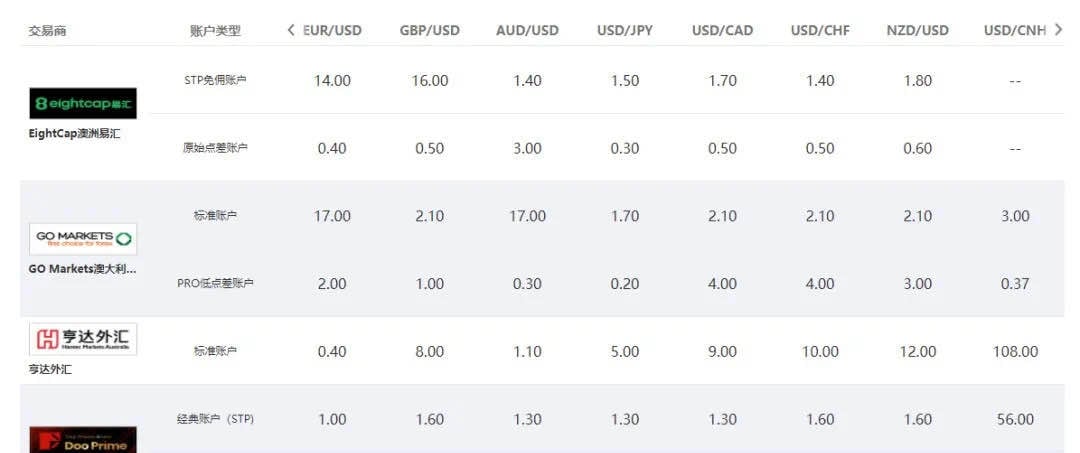1080x453 pixels.
Task: Open the EightCap澳洲易汇 broker link
Action: tap(74, 134)
